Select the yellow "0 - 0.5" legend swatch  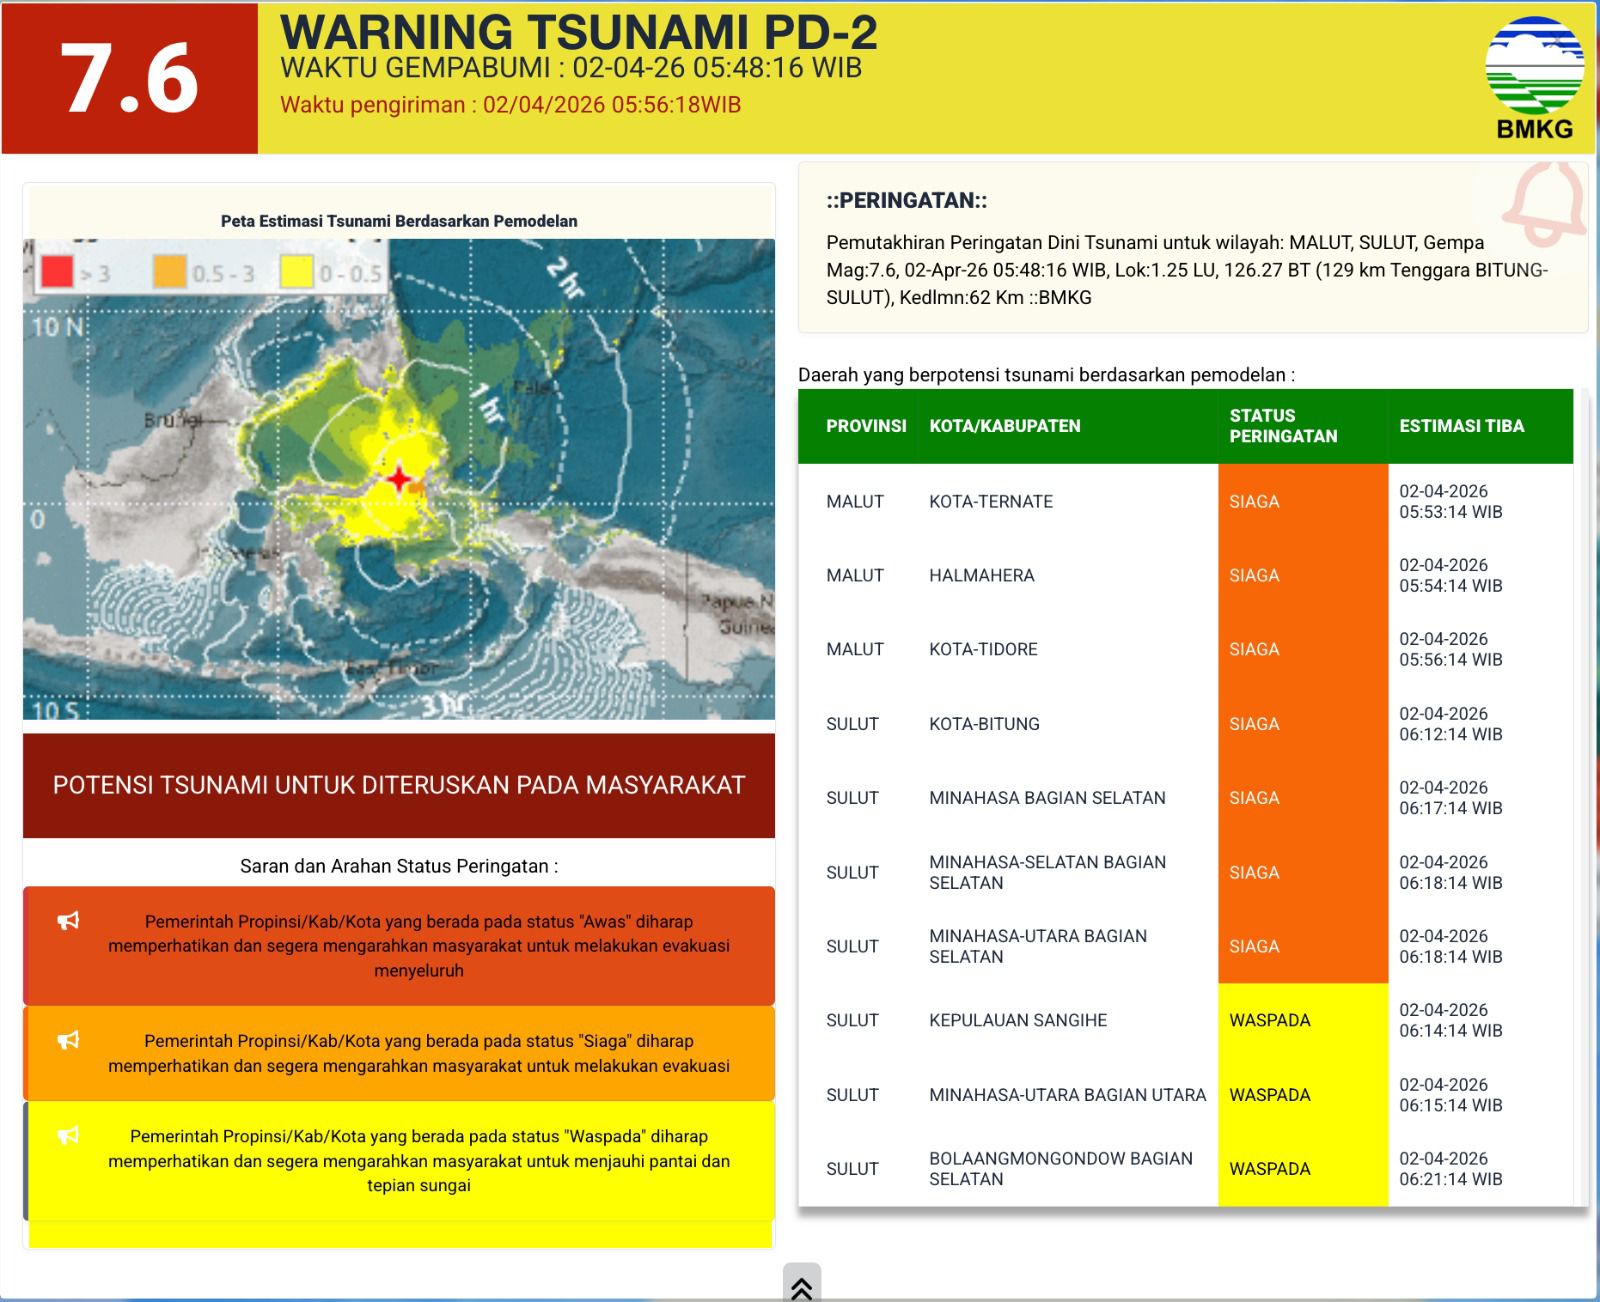point(296,272)
